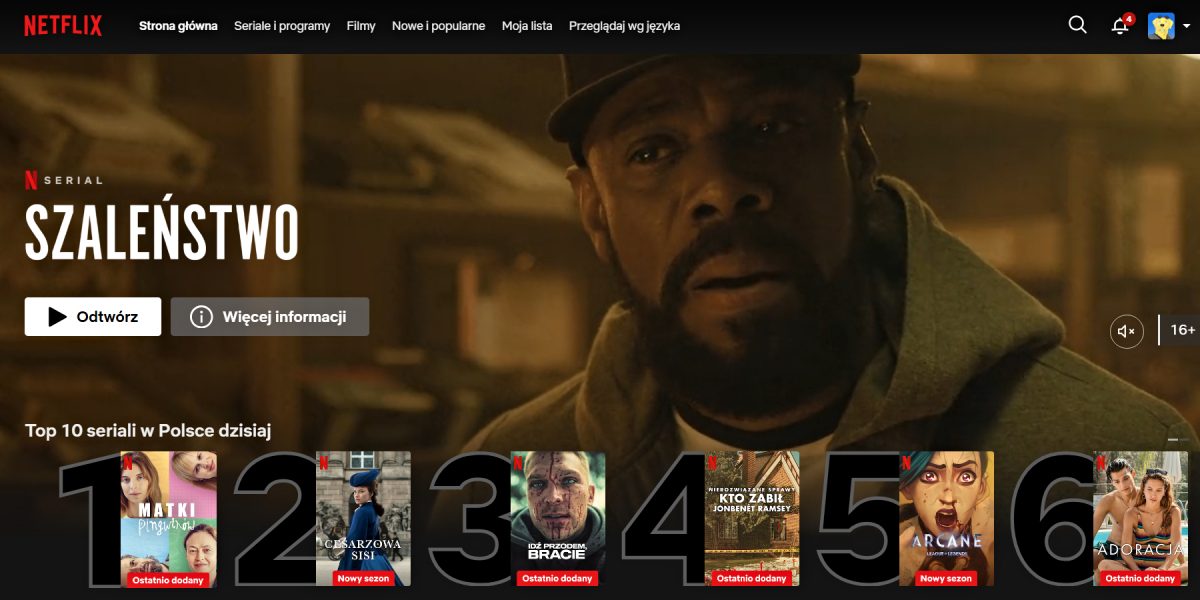The height and width of the screenshot is (600, 1200).
Task: Open Więcej informacji about Szaleństwo
Action: (270, 317)
